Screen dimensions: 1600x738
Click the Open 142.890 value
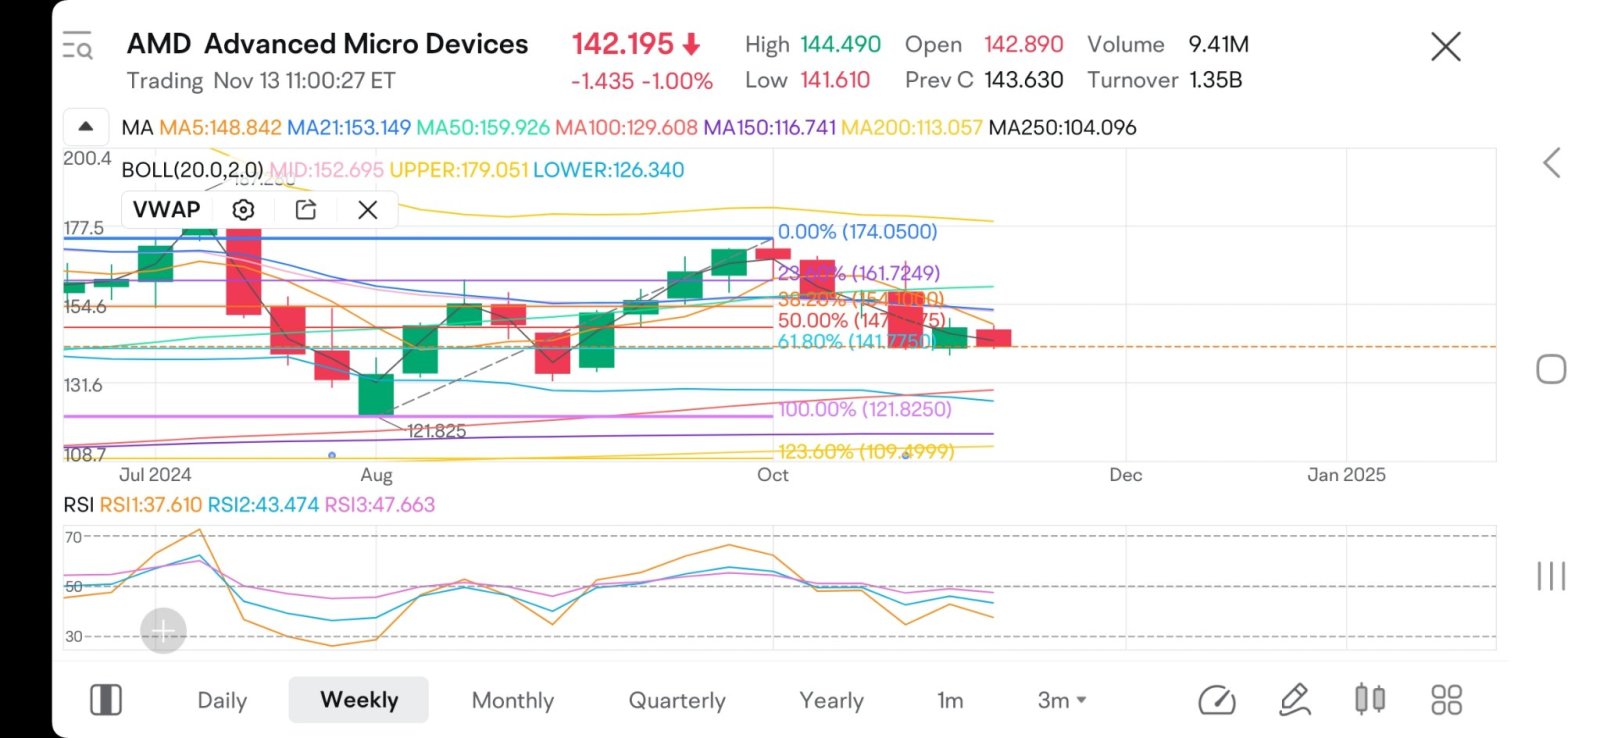(x=1024, y=44)
